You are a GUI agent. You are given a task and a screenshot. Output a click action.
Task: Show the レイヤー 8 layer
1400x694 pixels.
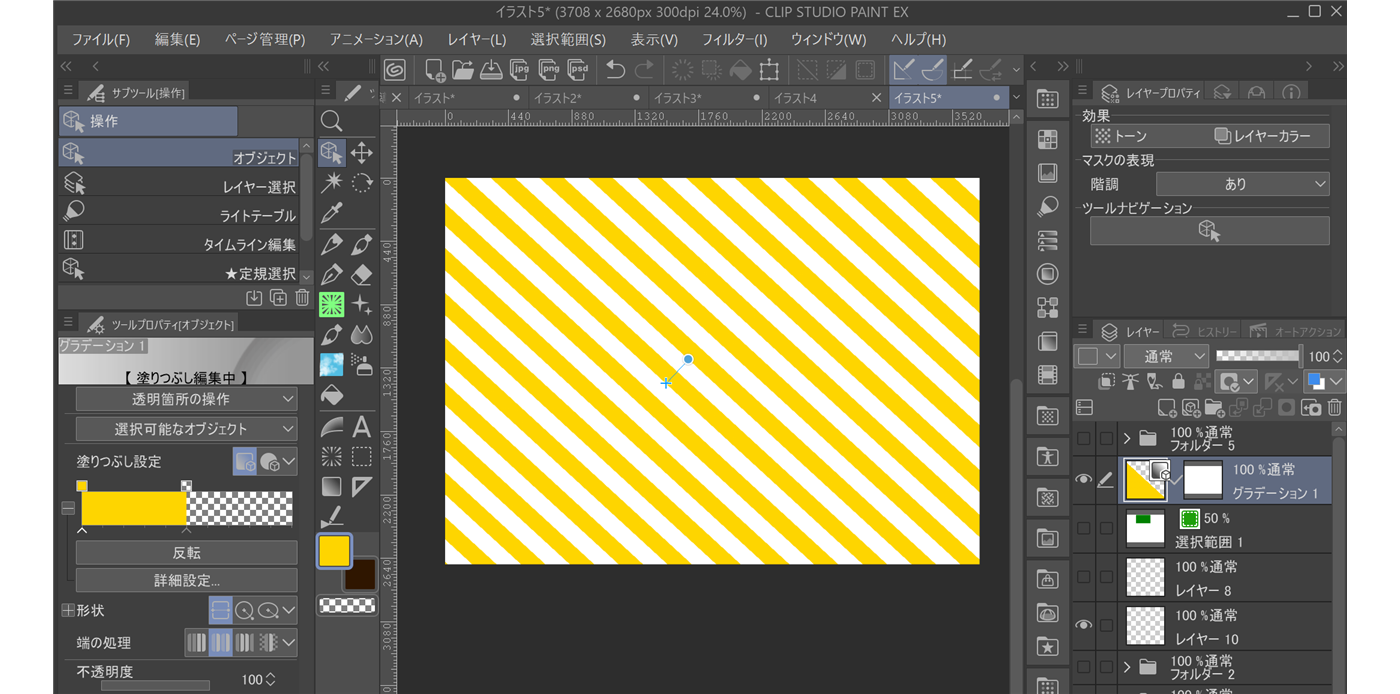1083,577
